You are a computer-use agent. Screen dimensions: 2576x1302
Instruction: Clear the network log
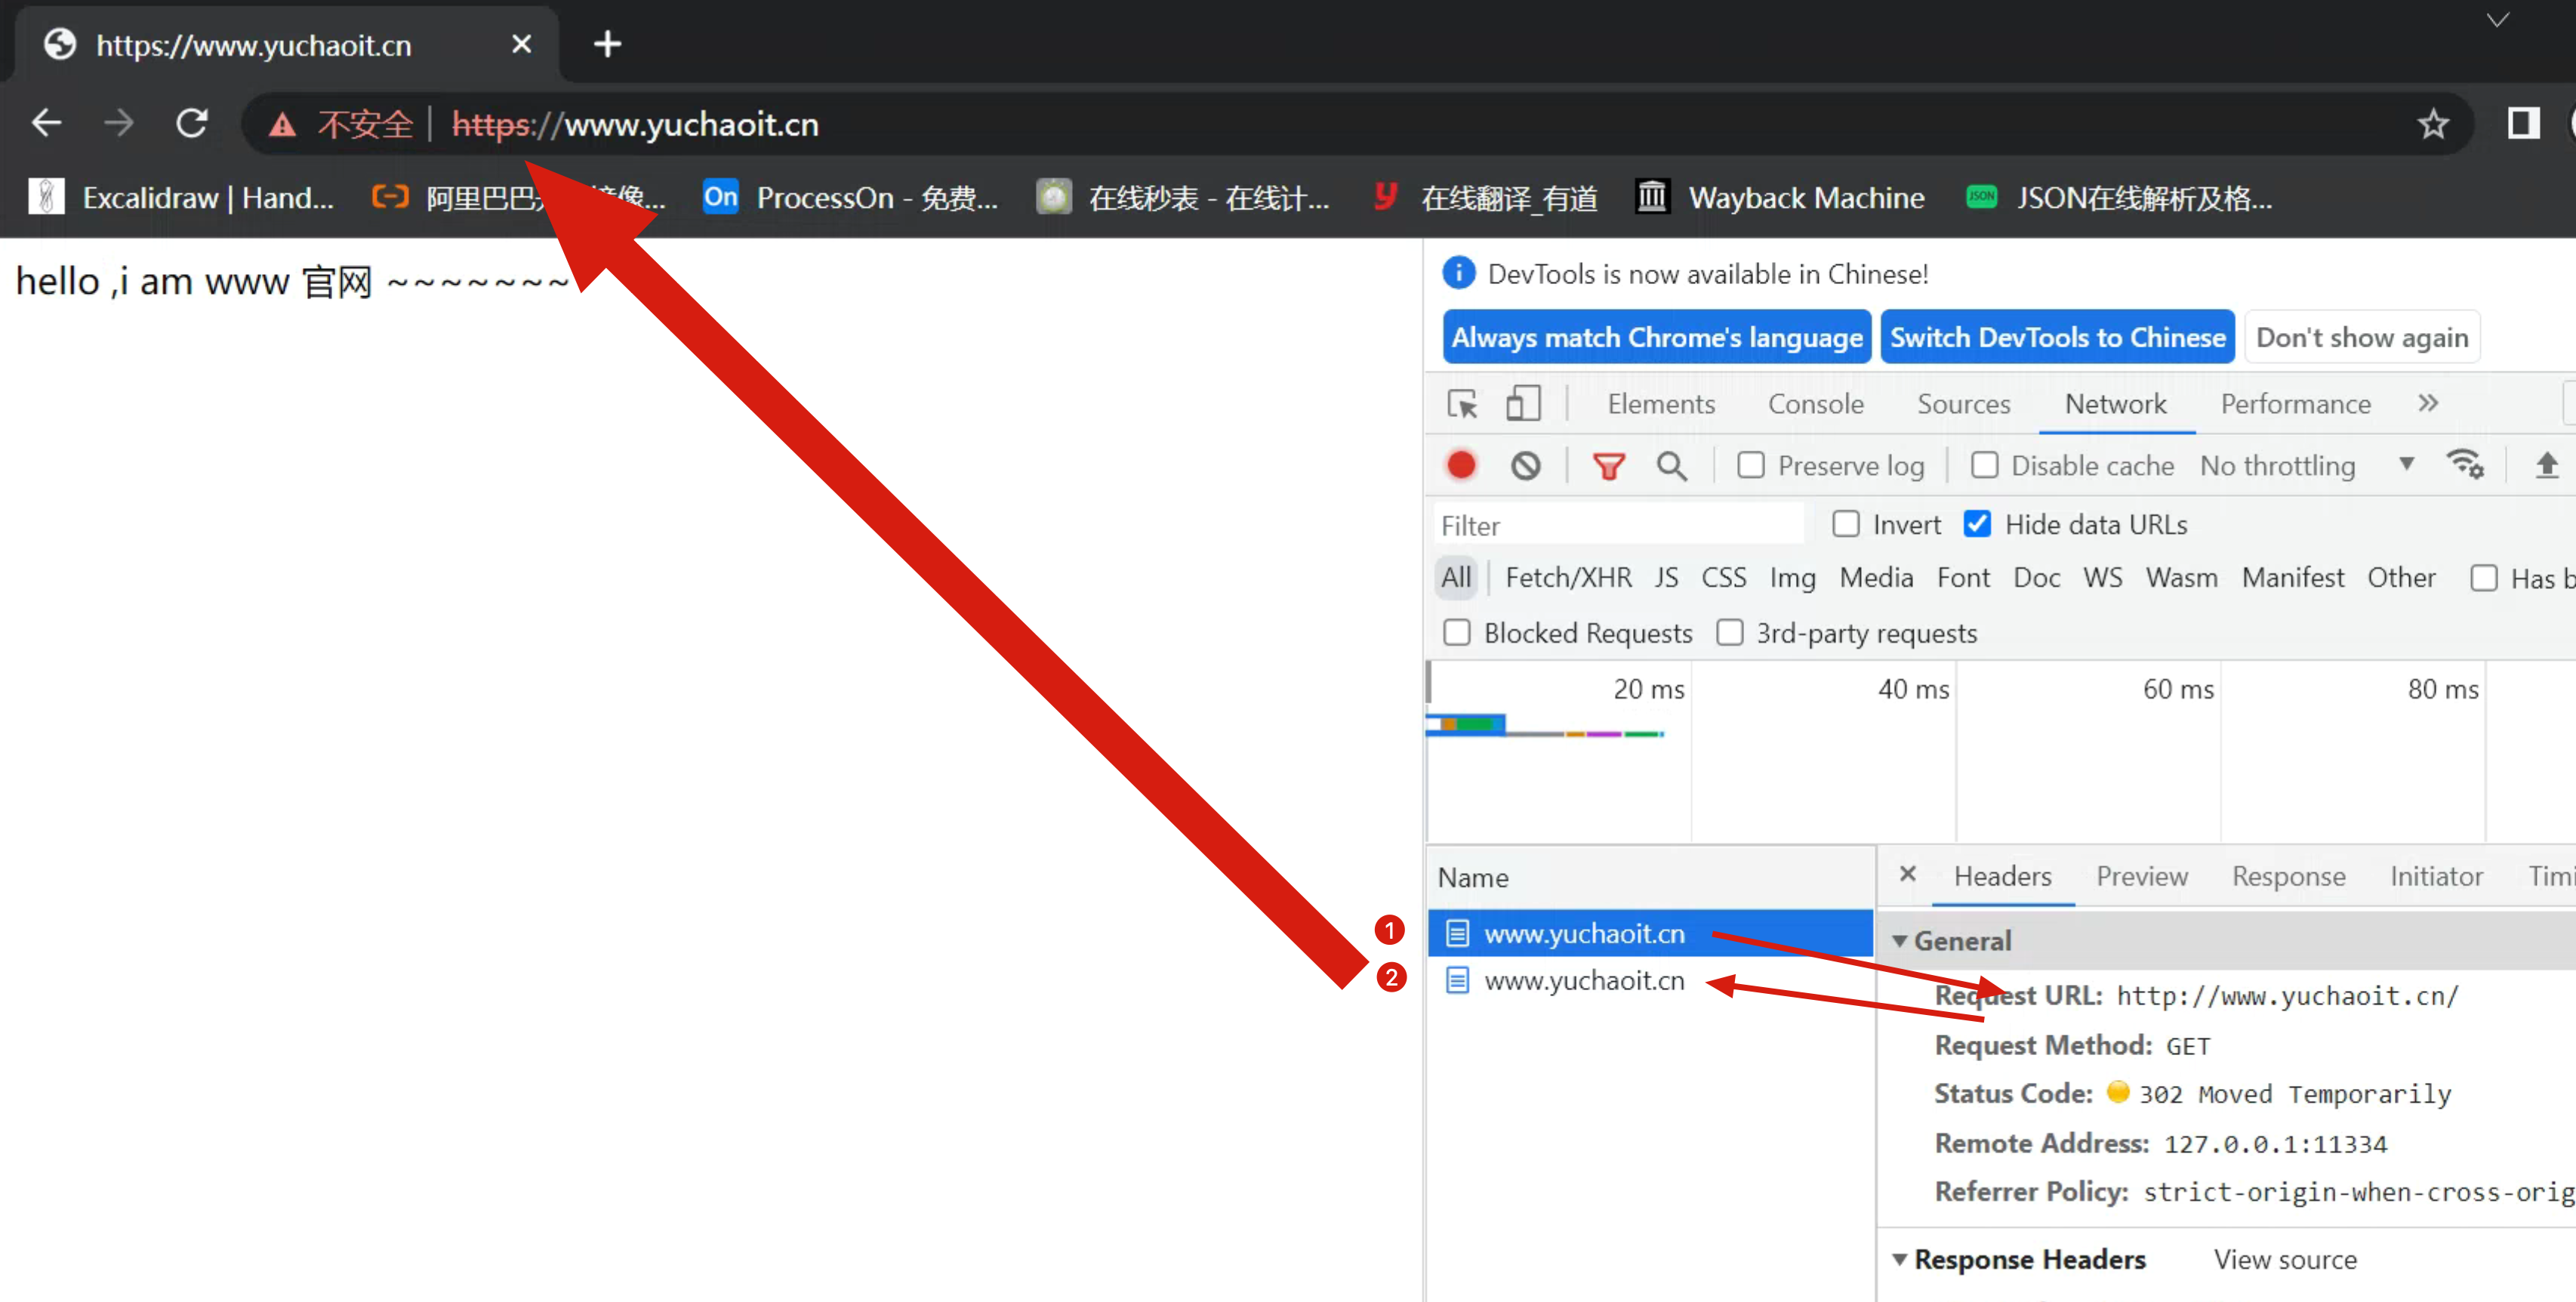[1525, 465]
